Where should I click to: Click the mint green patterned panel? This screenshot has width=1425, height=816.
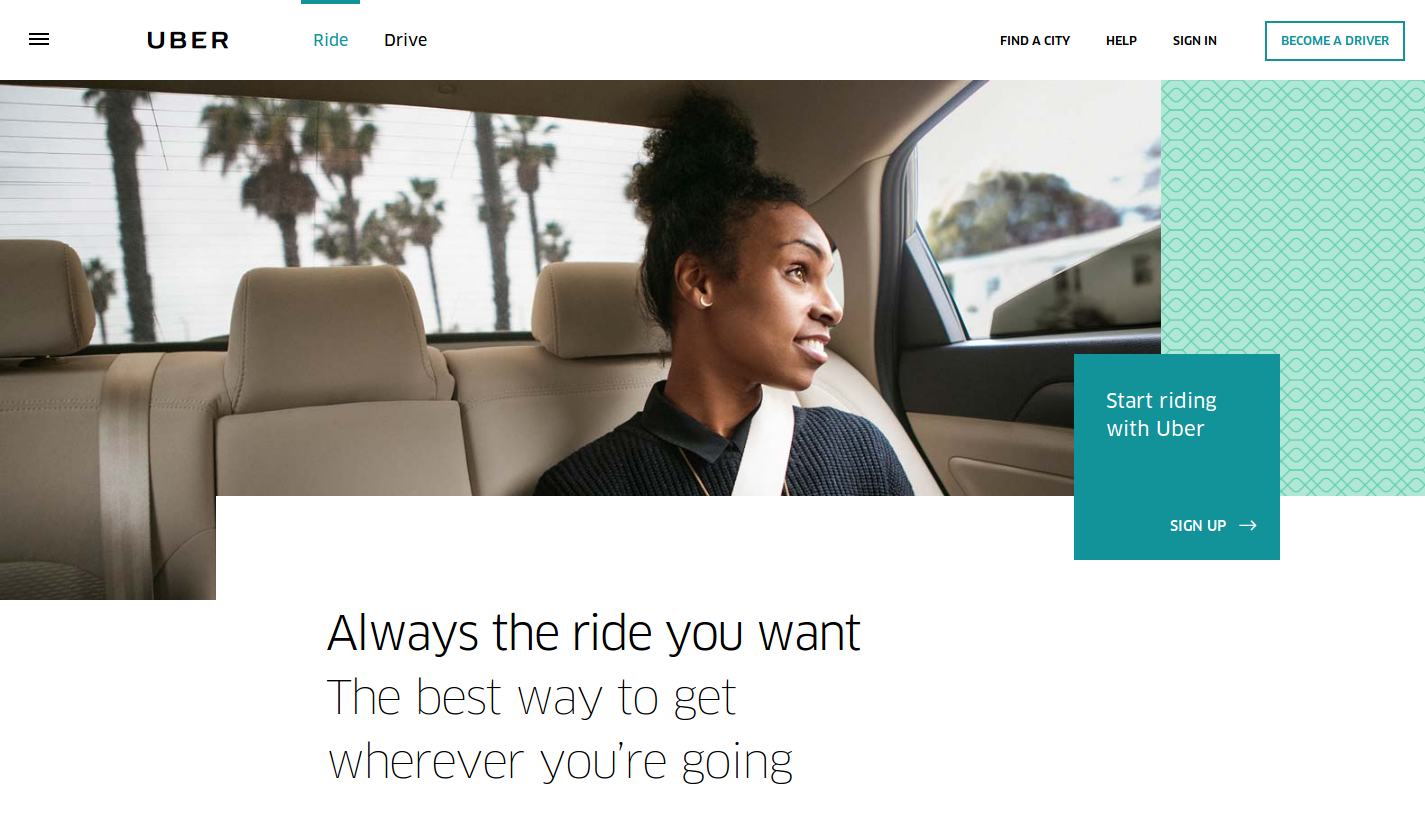[1293, 220]
